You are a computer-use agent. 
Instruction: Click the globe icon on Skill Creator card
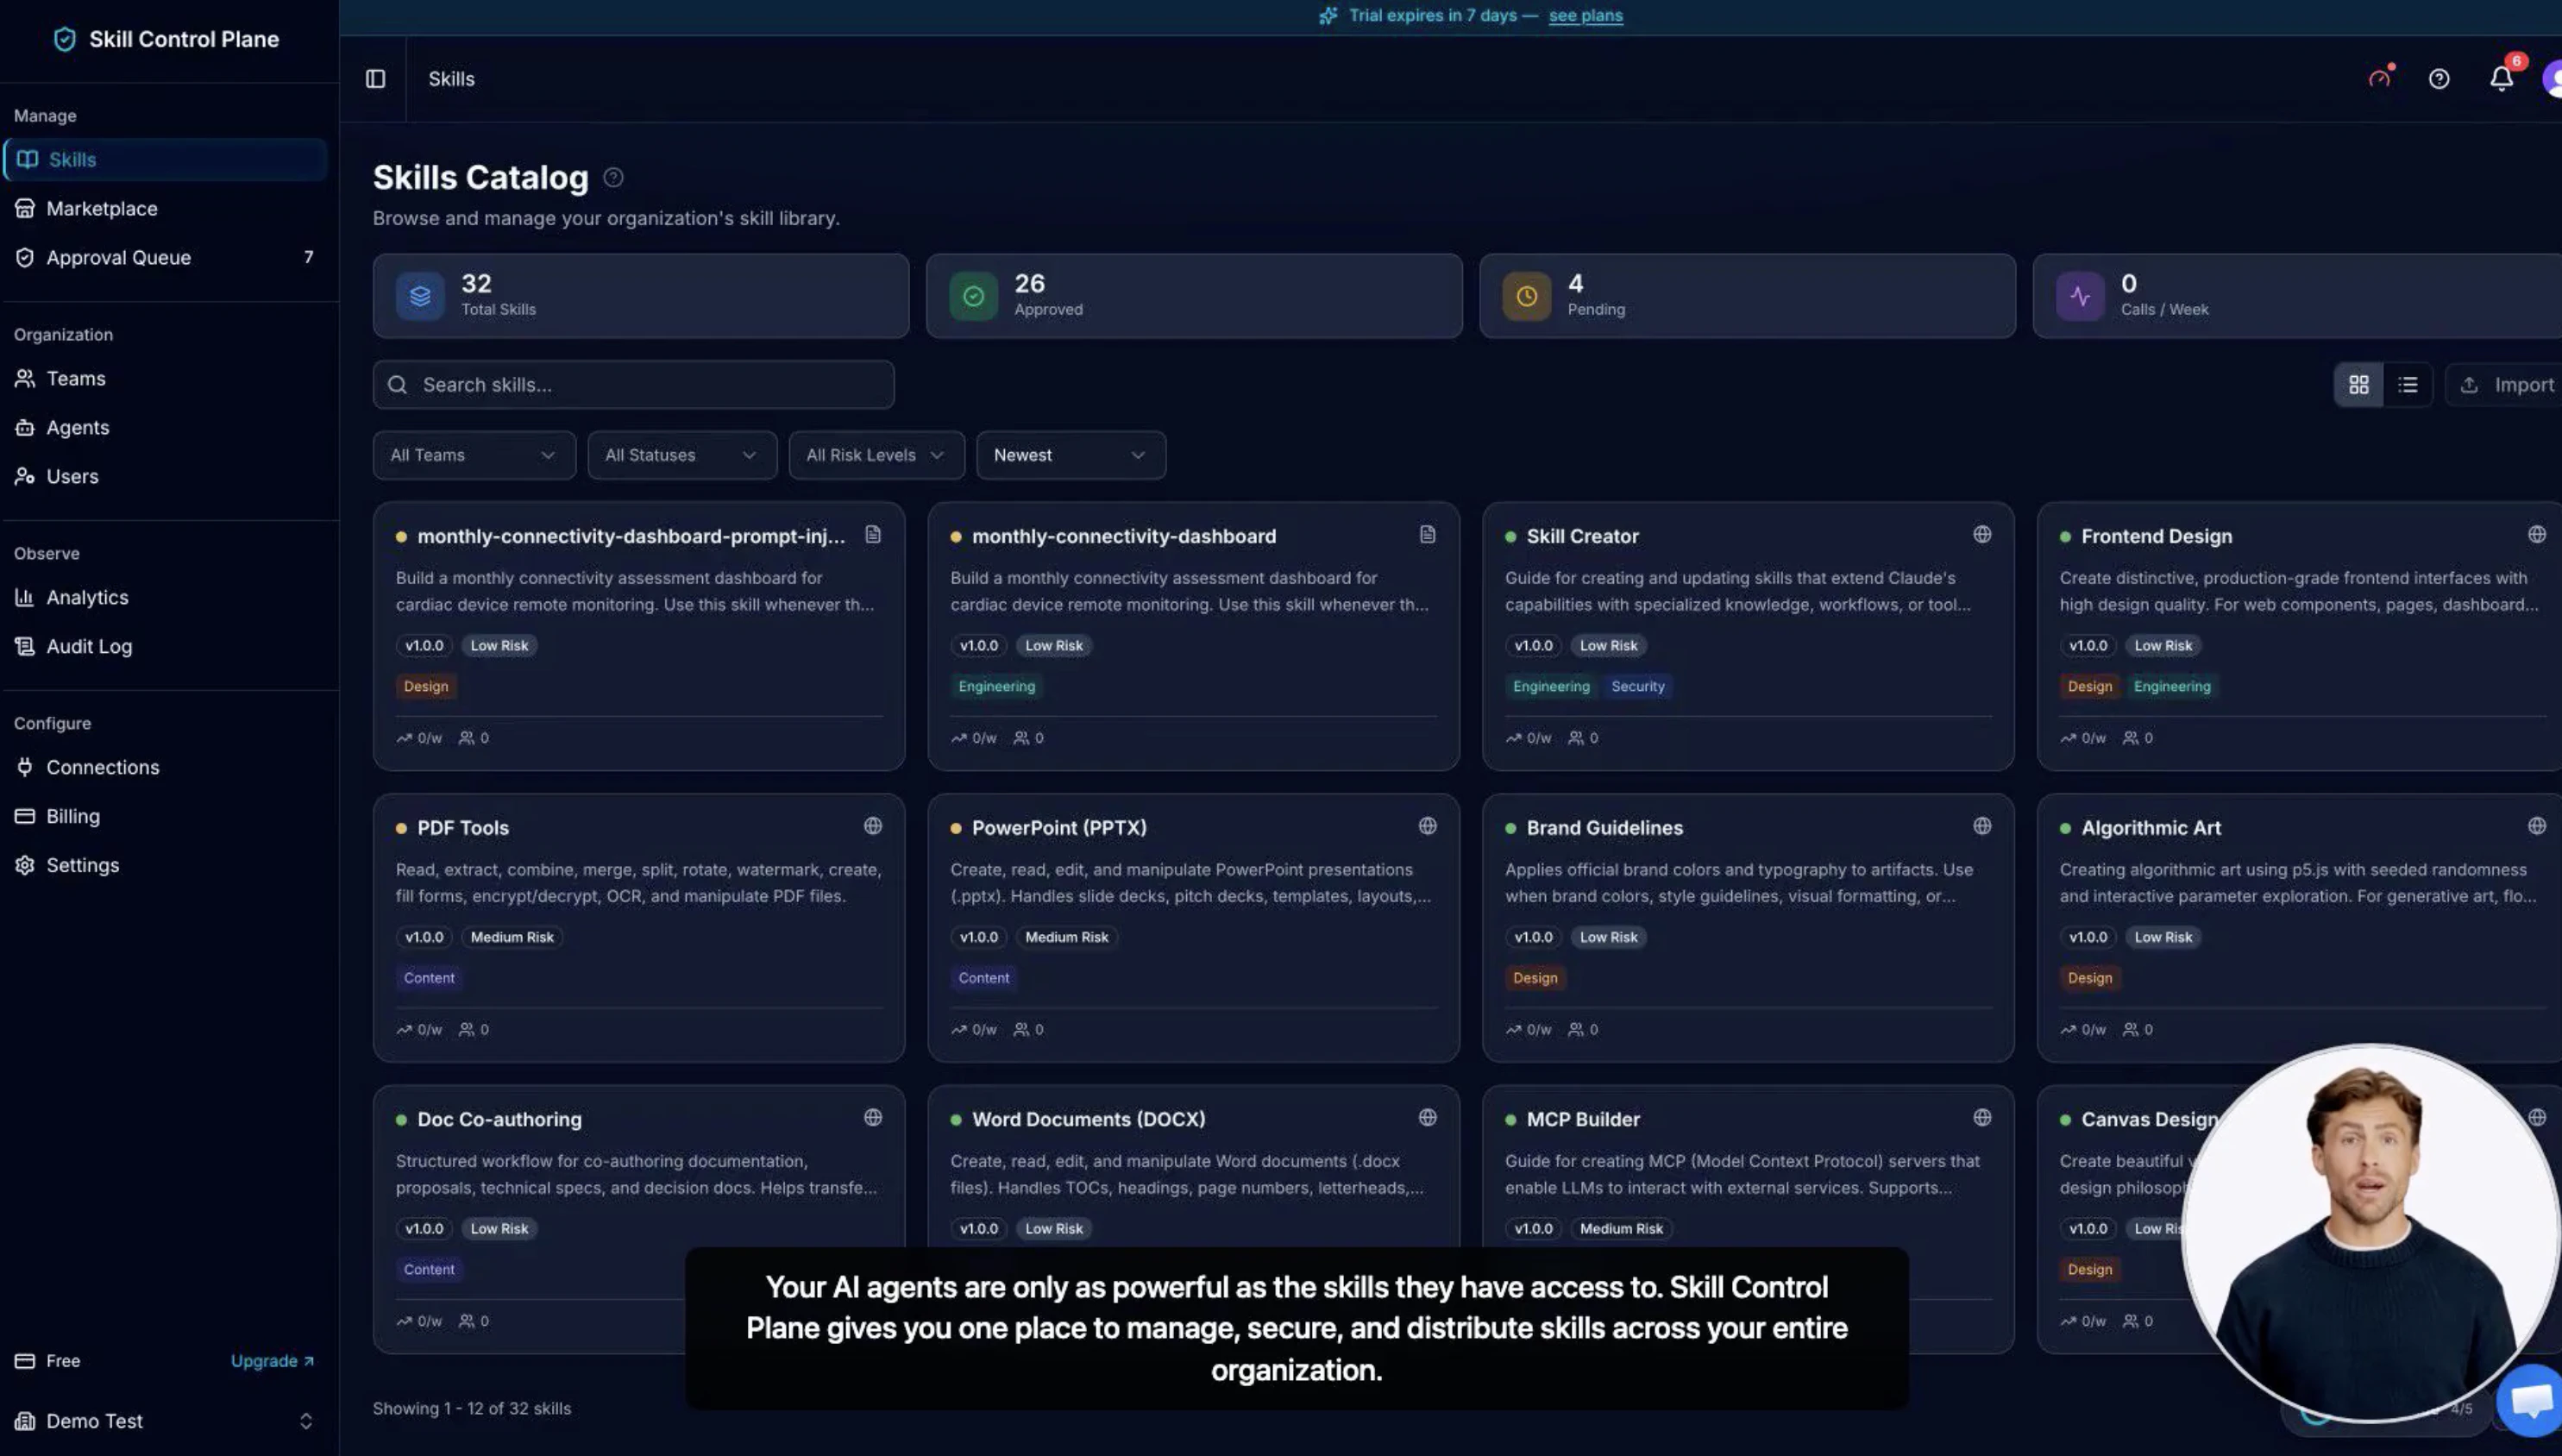pyautogui.click(x=1981, y=535)
